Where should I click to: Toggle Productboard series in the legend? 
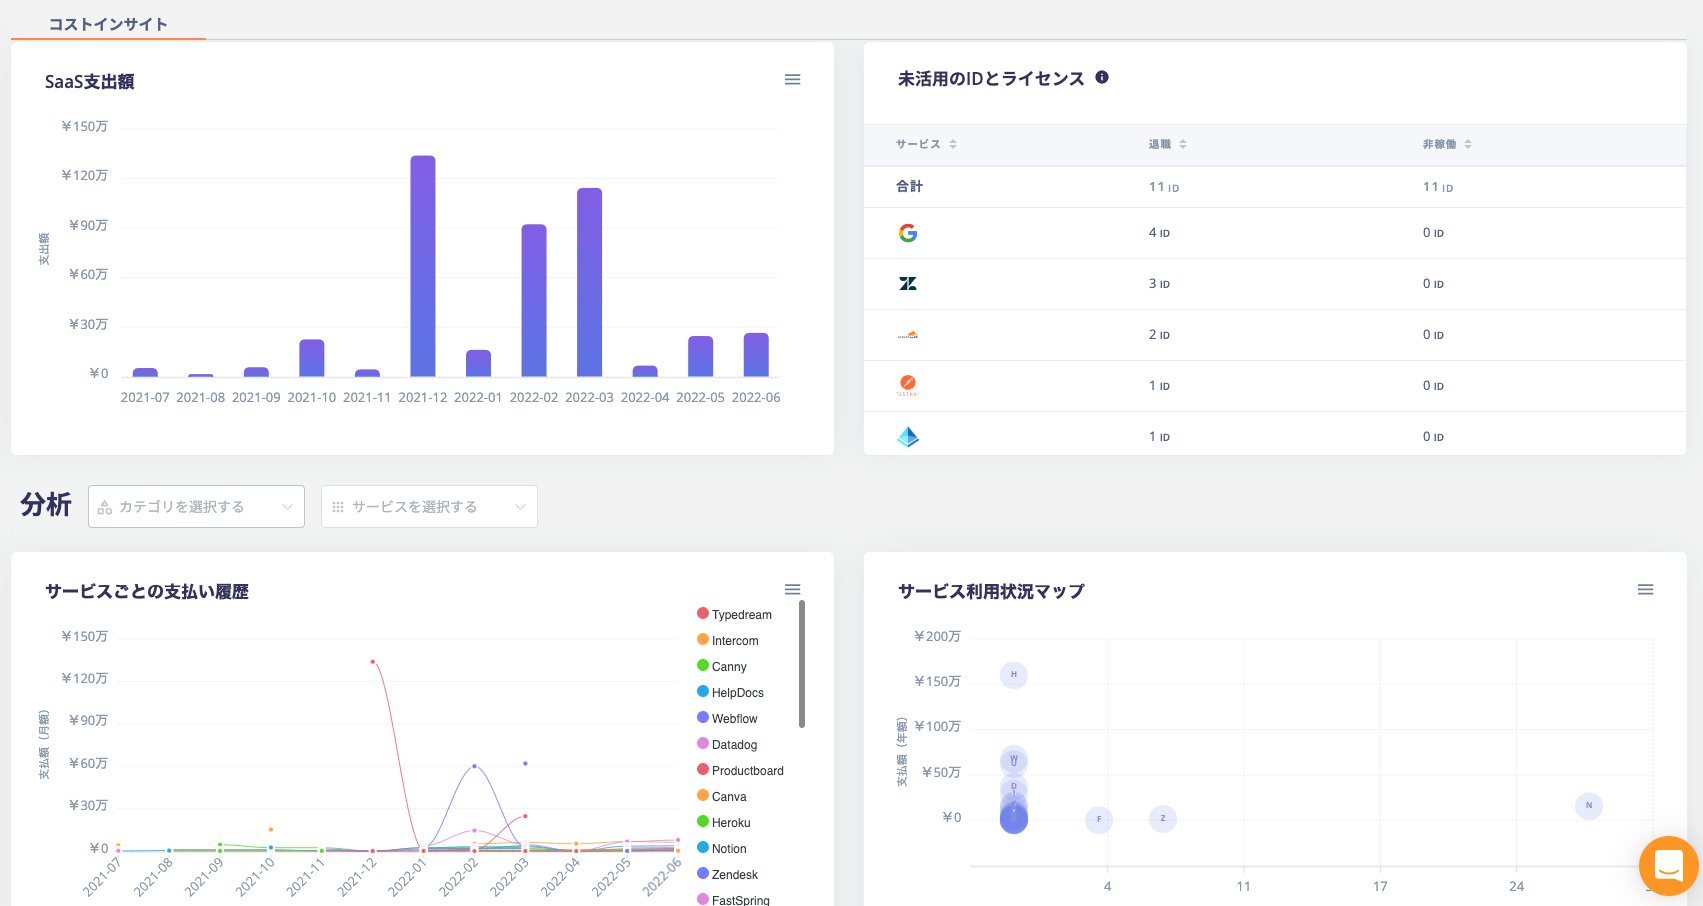coord(740,770)
